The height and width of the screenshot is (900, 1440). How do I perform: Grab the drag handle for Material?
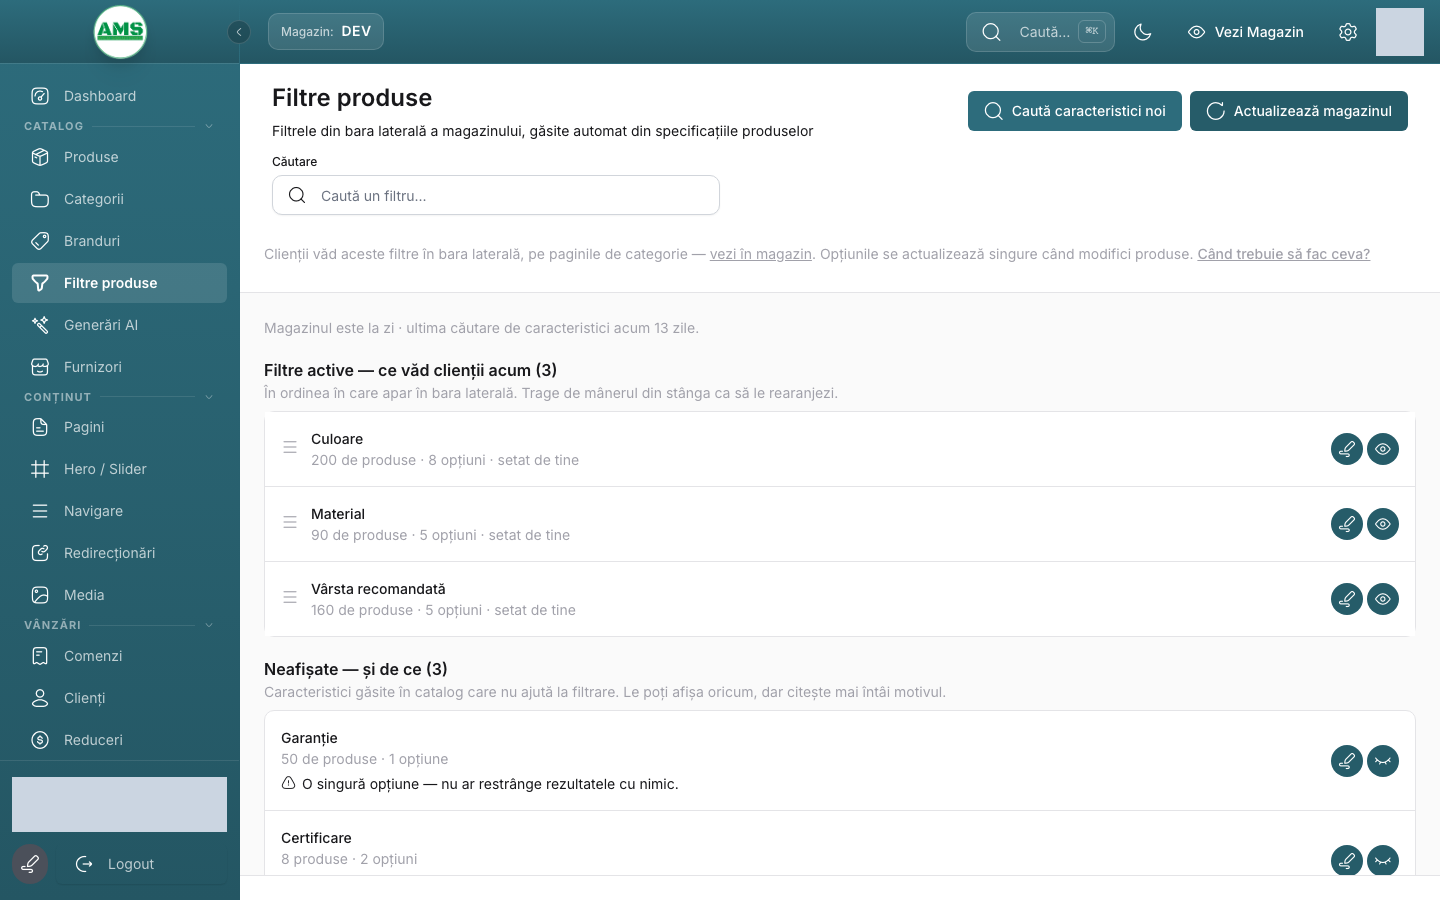(290, 522)
